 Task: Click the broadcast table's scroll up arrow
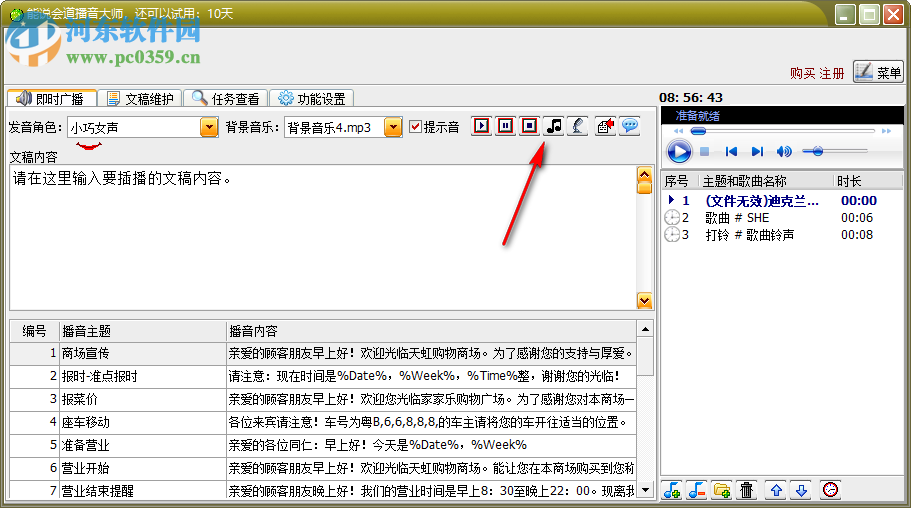[x=645, y=330]
